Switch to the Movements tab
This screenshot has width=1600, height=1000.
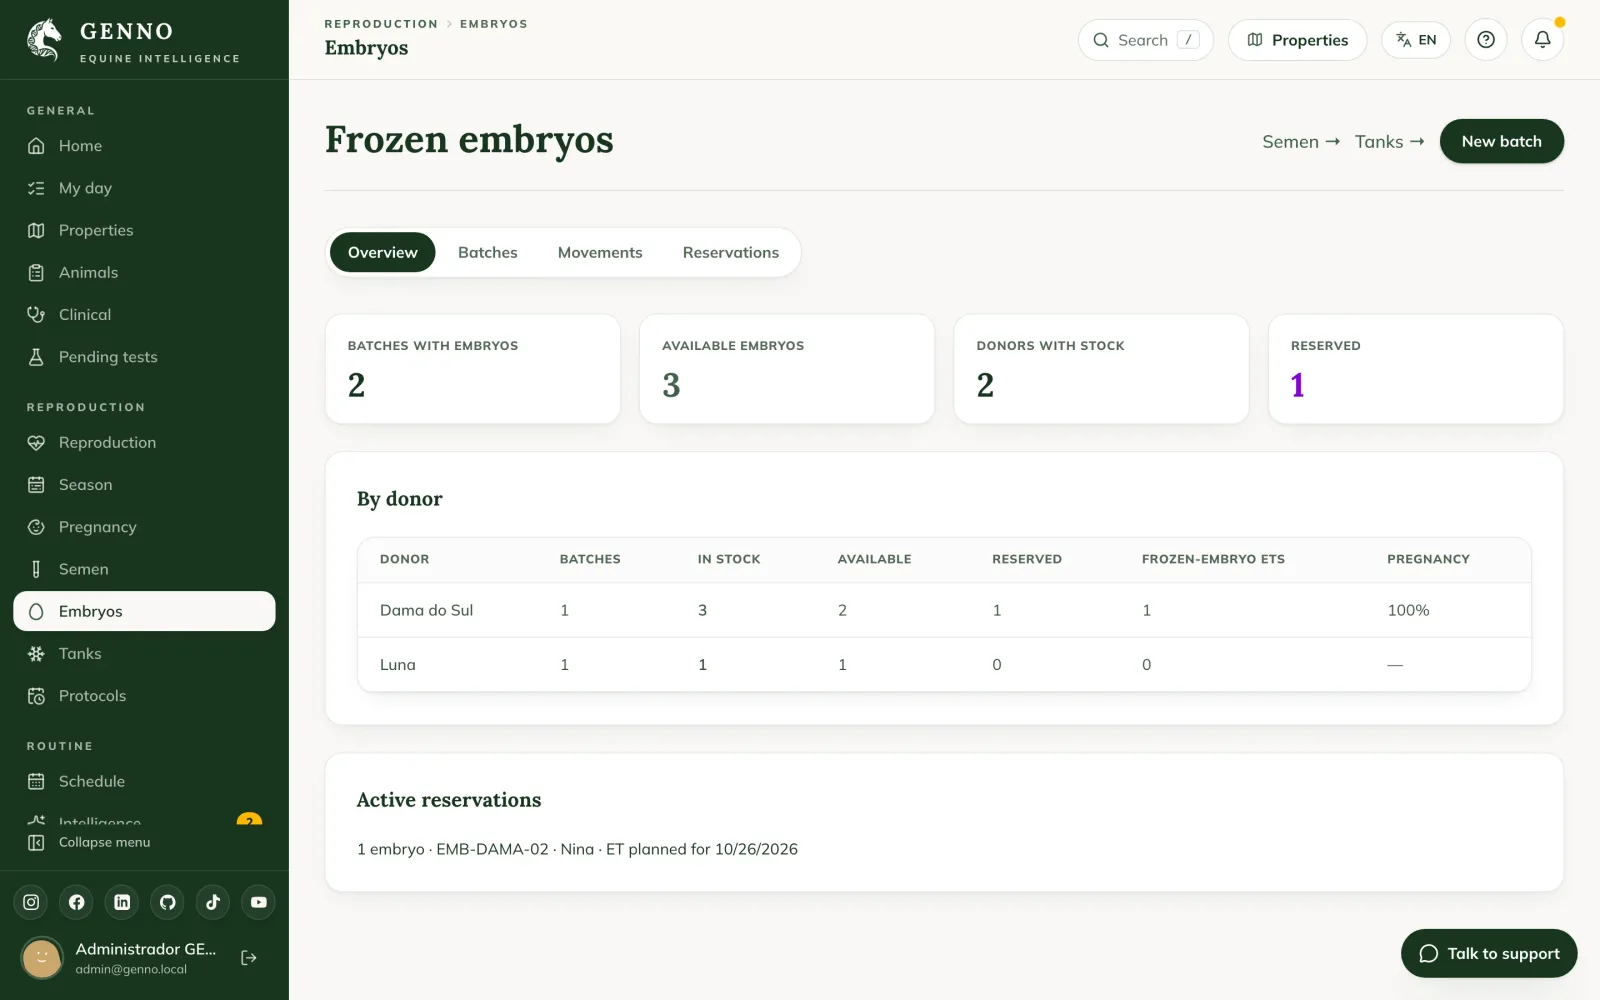600,252
